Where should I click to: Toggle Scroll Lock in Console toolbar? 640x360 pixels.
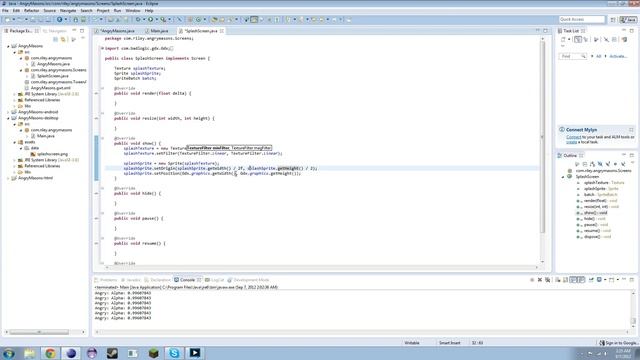click(x=565, y=280)
